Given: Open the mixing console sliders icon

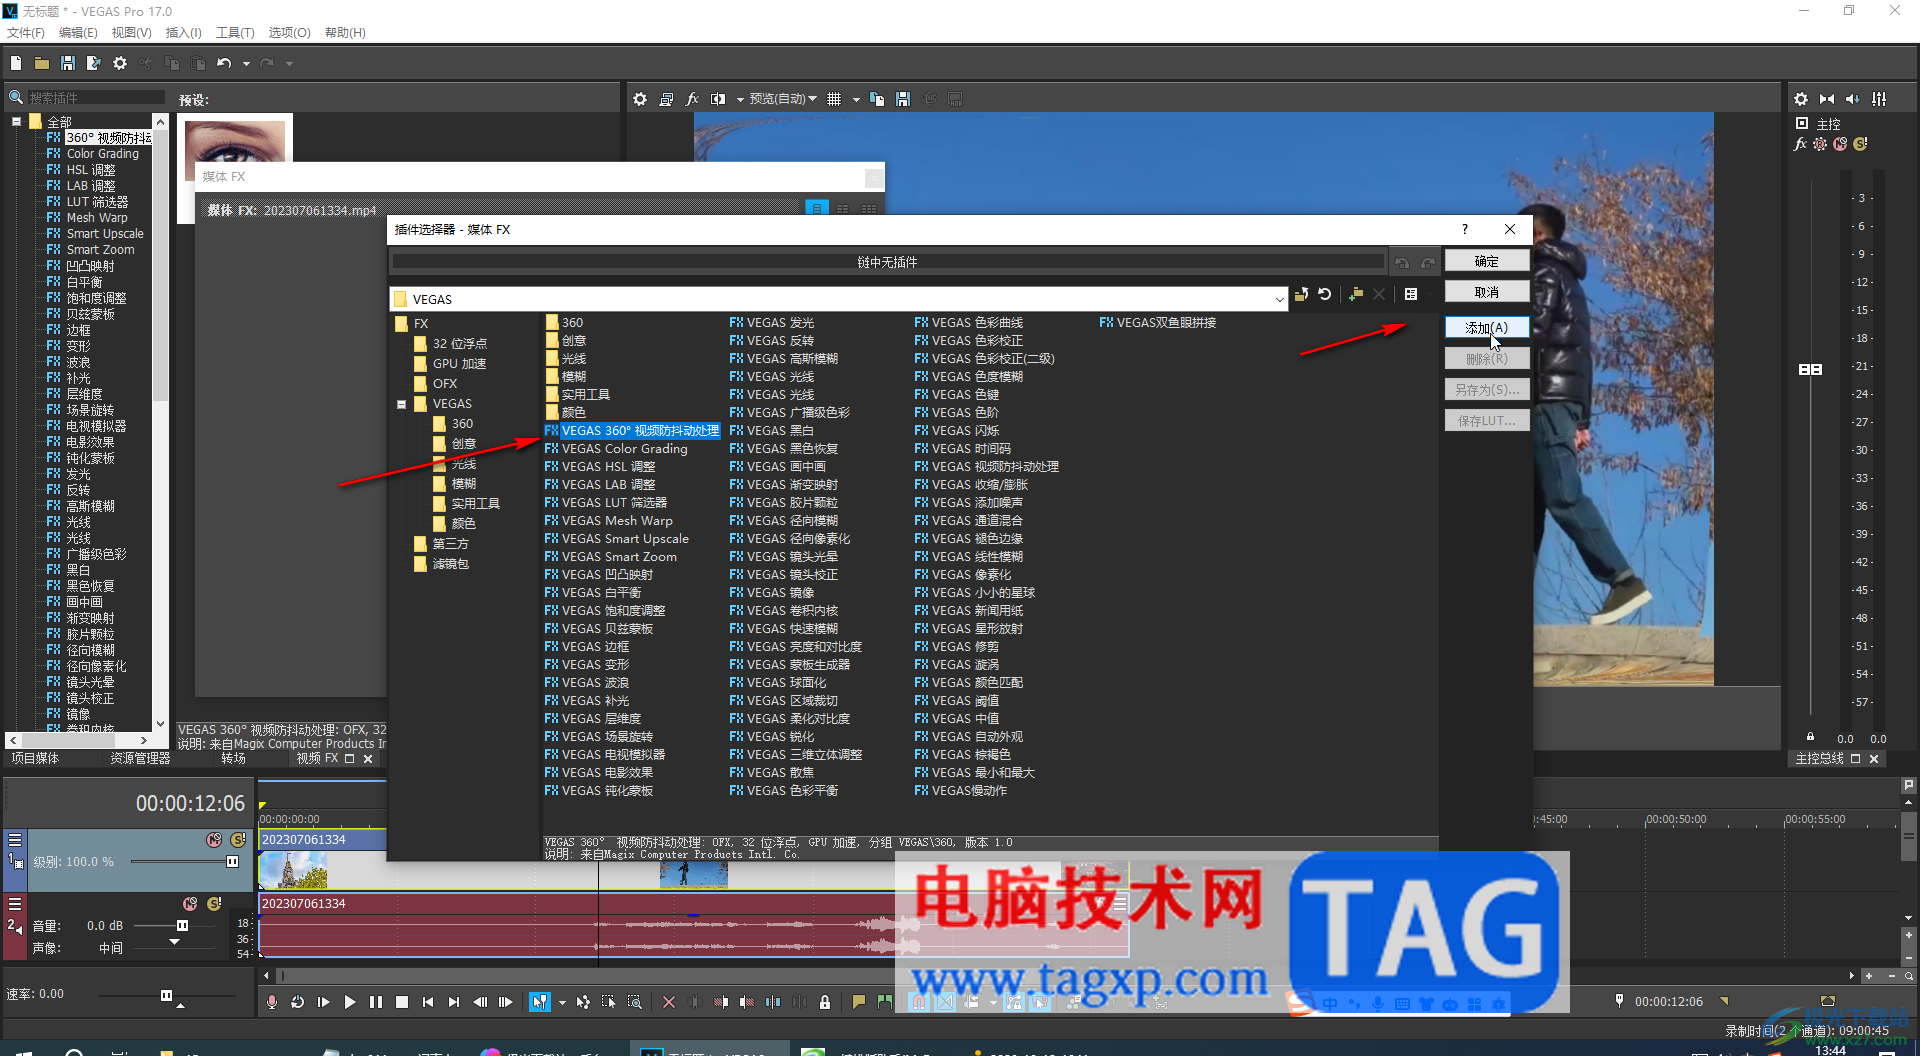Looking at the screenshot, I should 1879,99.
